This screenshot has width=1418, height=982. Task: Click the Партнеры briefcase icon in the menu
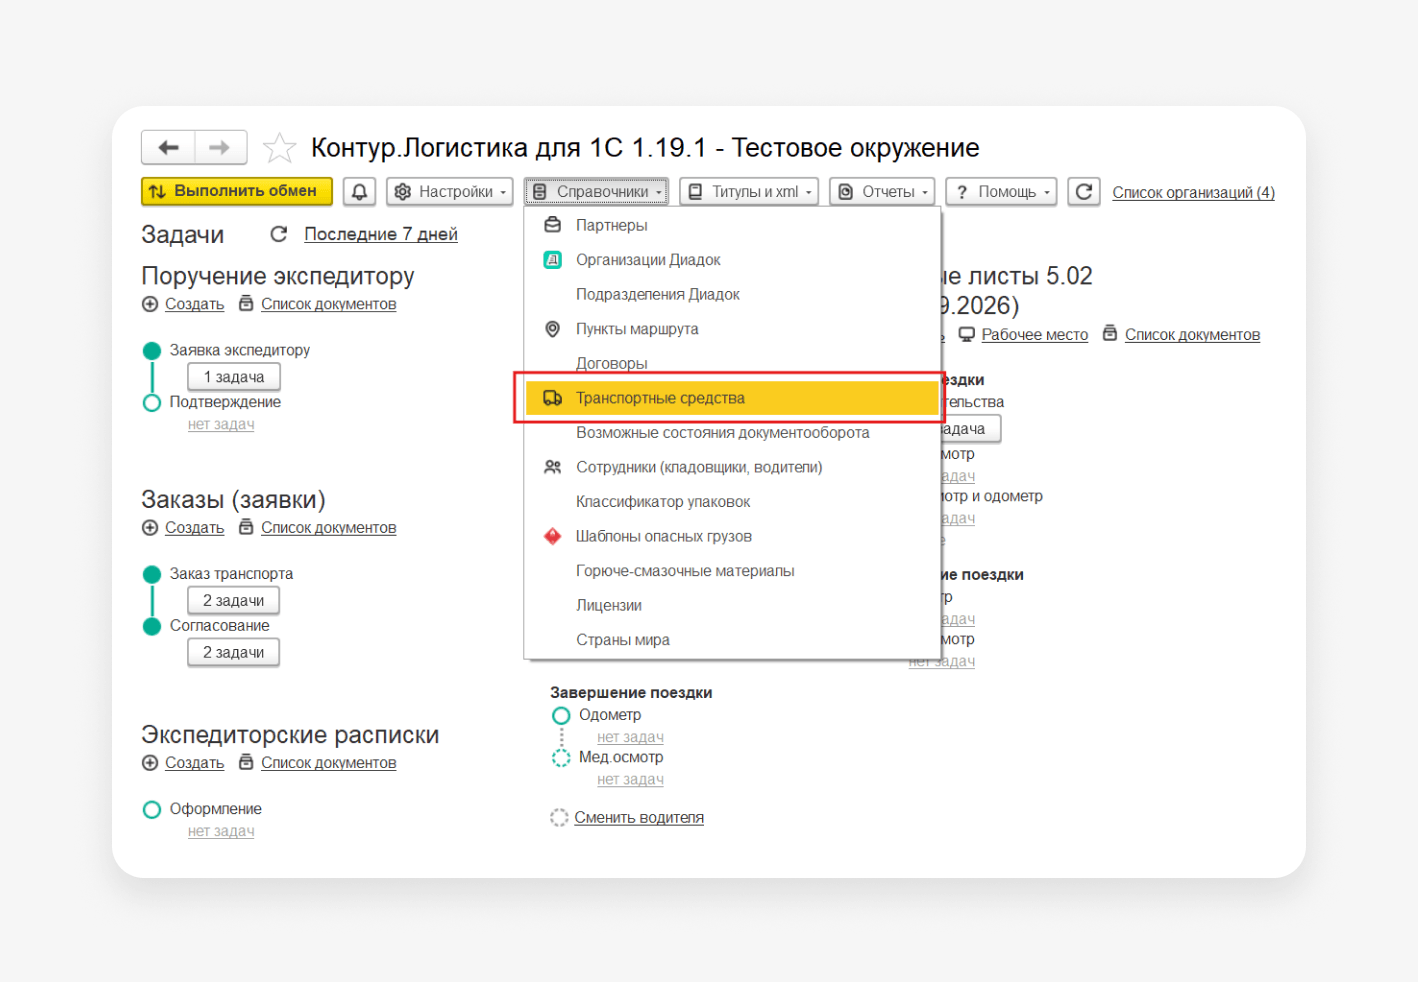pos(552,225)
